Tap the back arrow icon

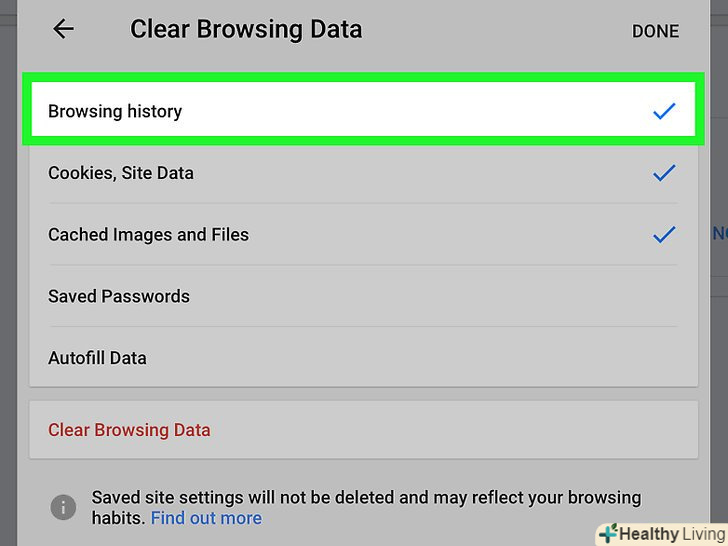pyautogui.click(x=64, y=30)
